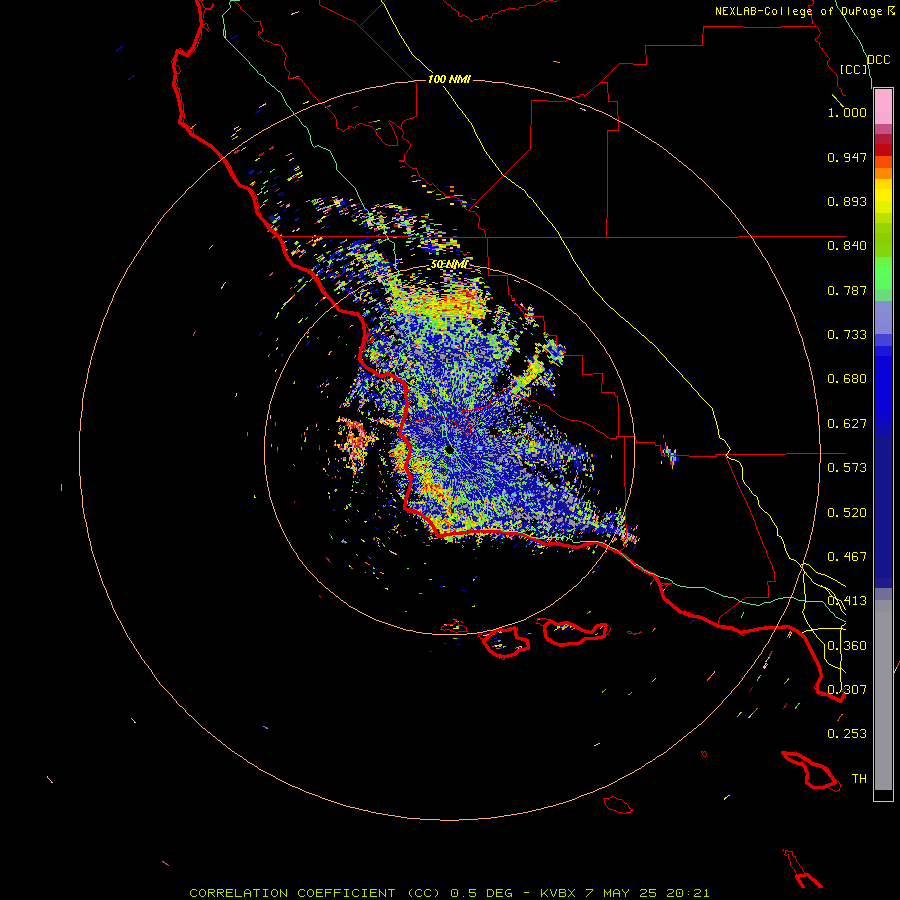
Task: Click the 0.627 color scale value
Action: pos(847,424)
